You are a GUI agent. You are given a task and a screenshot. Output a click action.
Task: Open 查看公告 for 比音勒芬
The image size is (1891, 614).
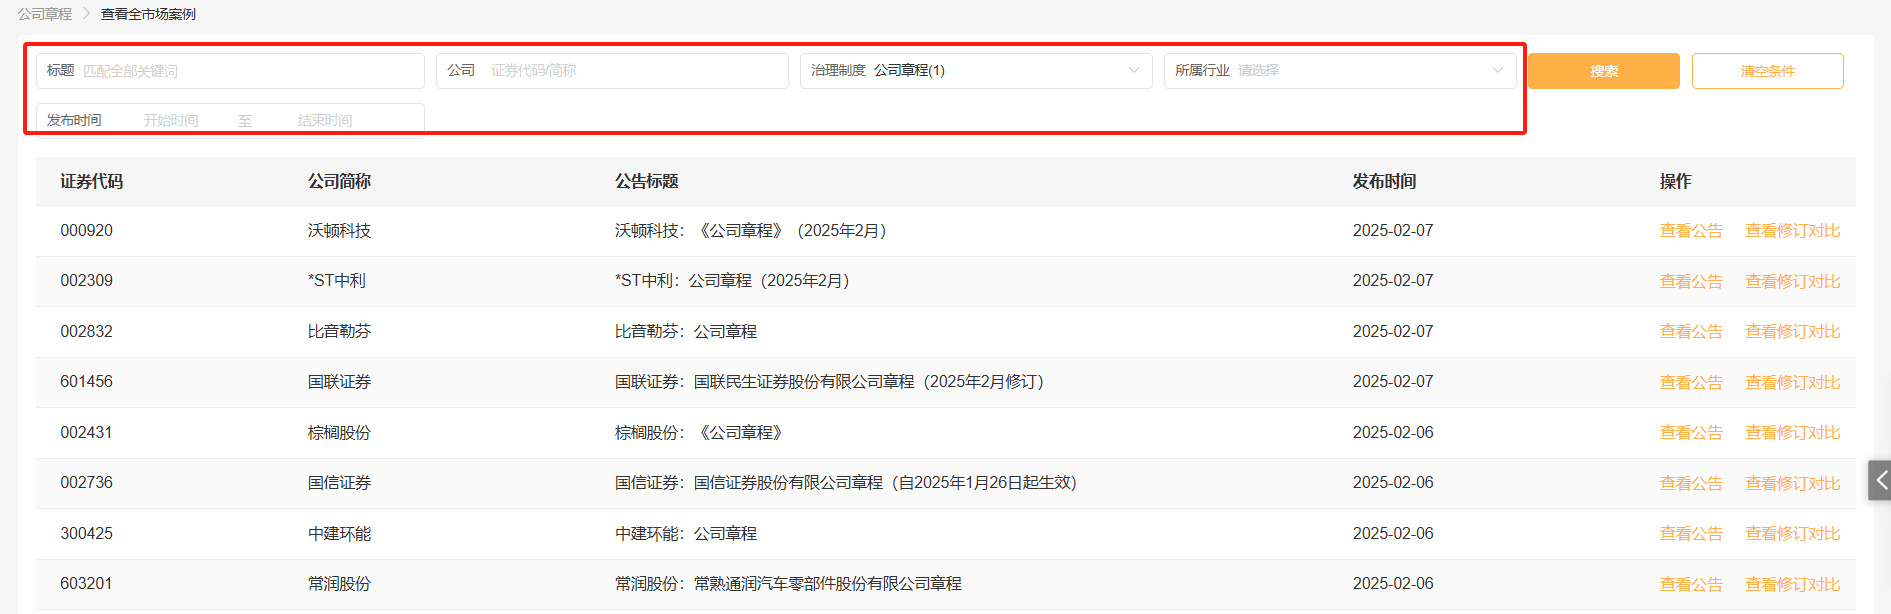[x=1691, y=332]
